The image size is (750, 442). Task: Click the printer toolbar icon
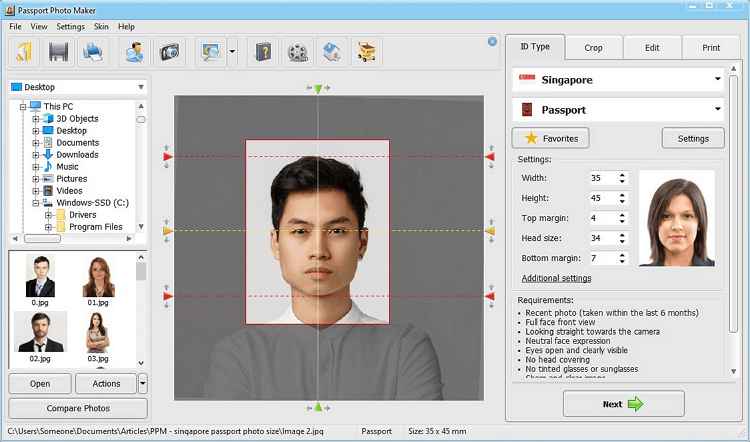pos(93,52)
